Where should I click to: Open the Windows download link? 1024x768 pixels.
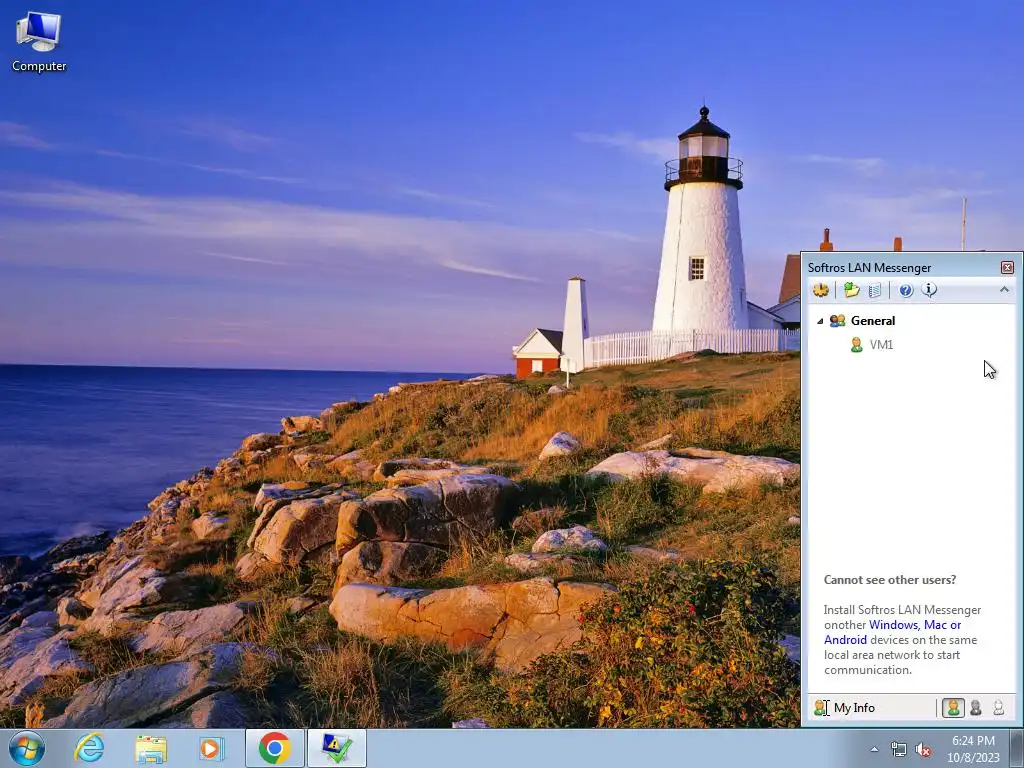(893, 625)
